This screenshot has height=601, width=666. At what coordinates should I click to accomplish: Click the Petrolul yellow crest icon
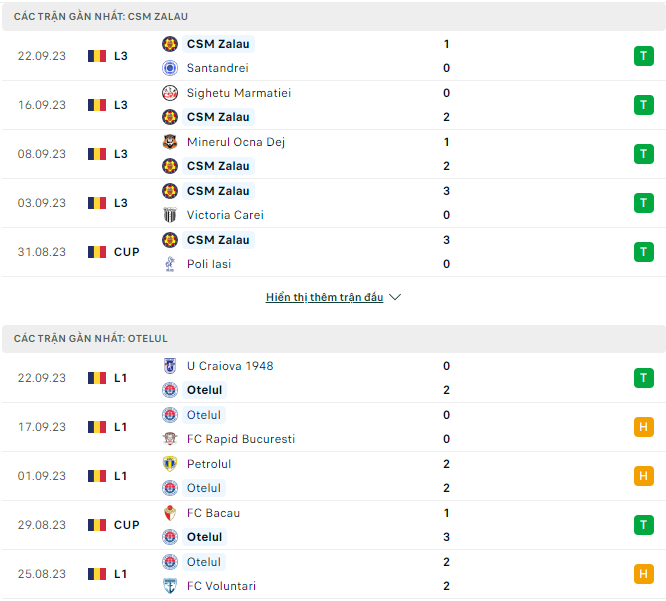coord(170,464)
